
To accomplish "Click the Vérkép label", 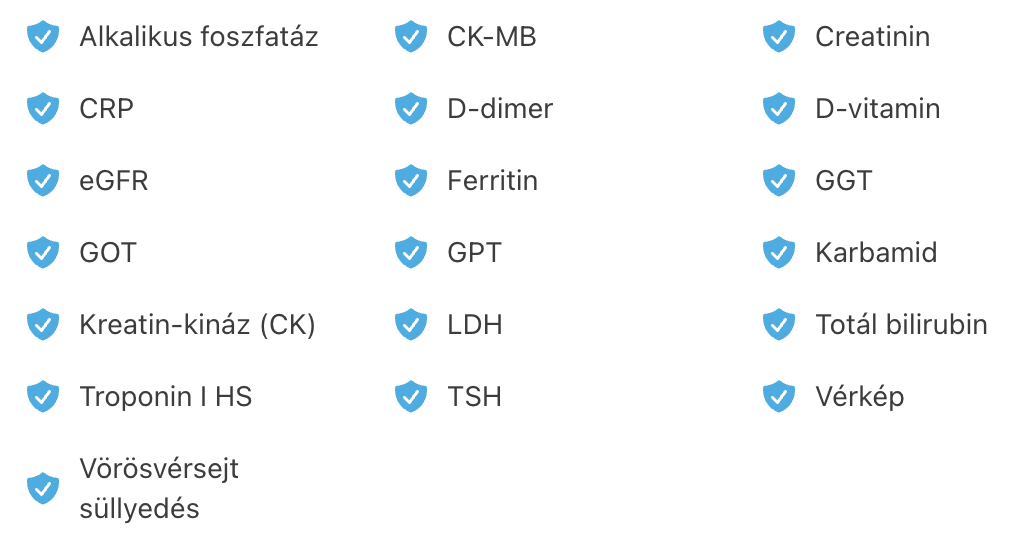I will [859, 397].
